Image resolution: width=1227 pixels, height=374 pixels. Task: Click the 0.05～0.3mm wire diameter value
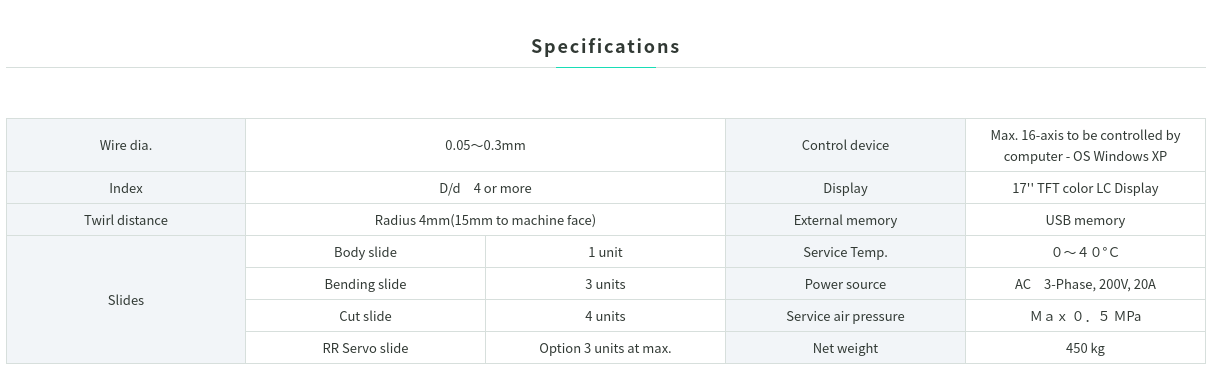485,145
